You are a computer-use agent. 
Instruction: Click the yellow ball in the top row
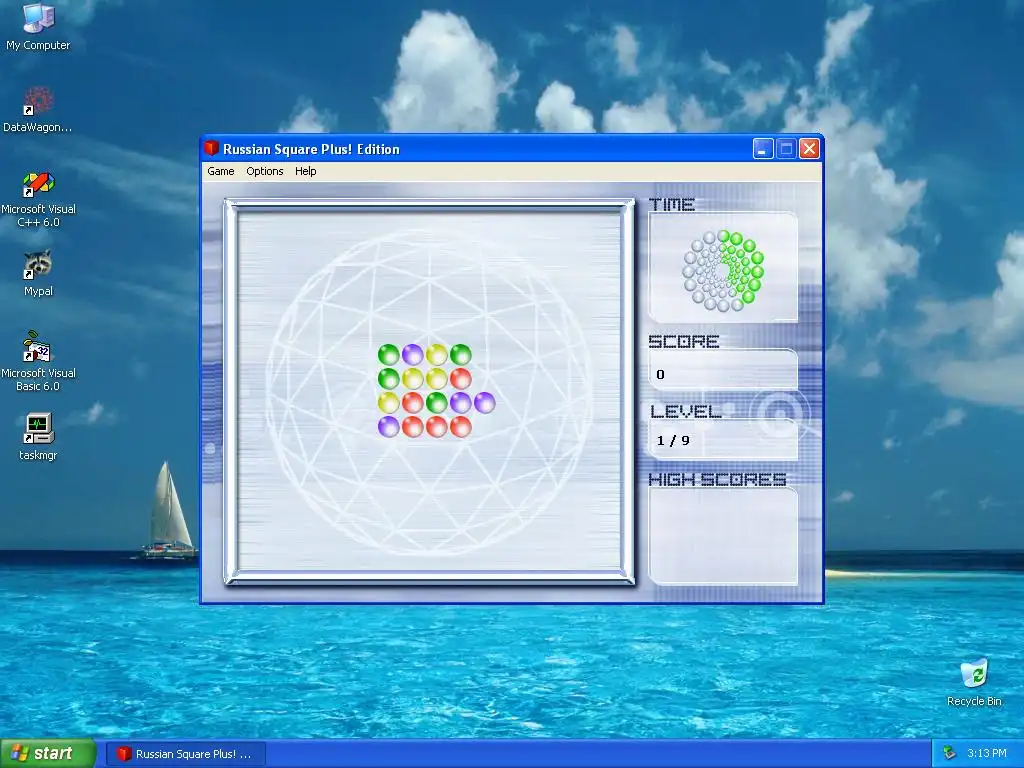coord(436,355)
